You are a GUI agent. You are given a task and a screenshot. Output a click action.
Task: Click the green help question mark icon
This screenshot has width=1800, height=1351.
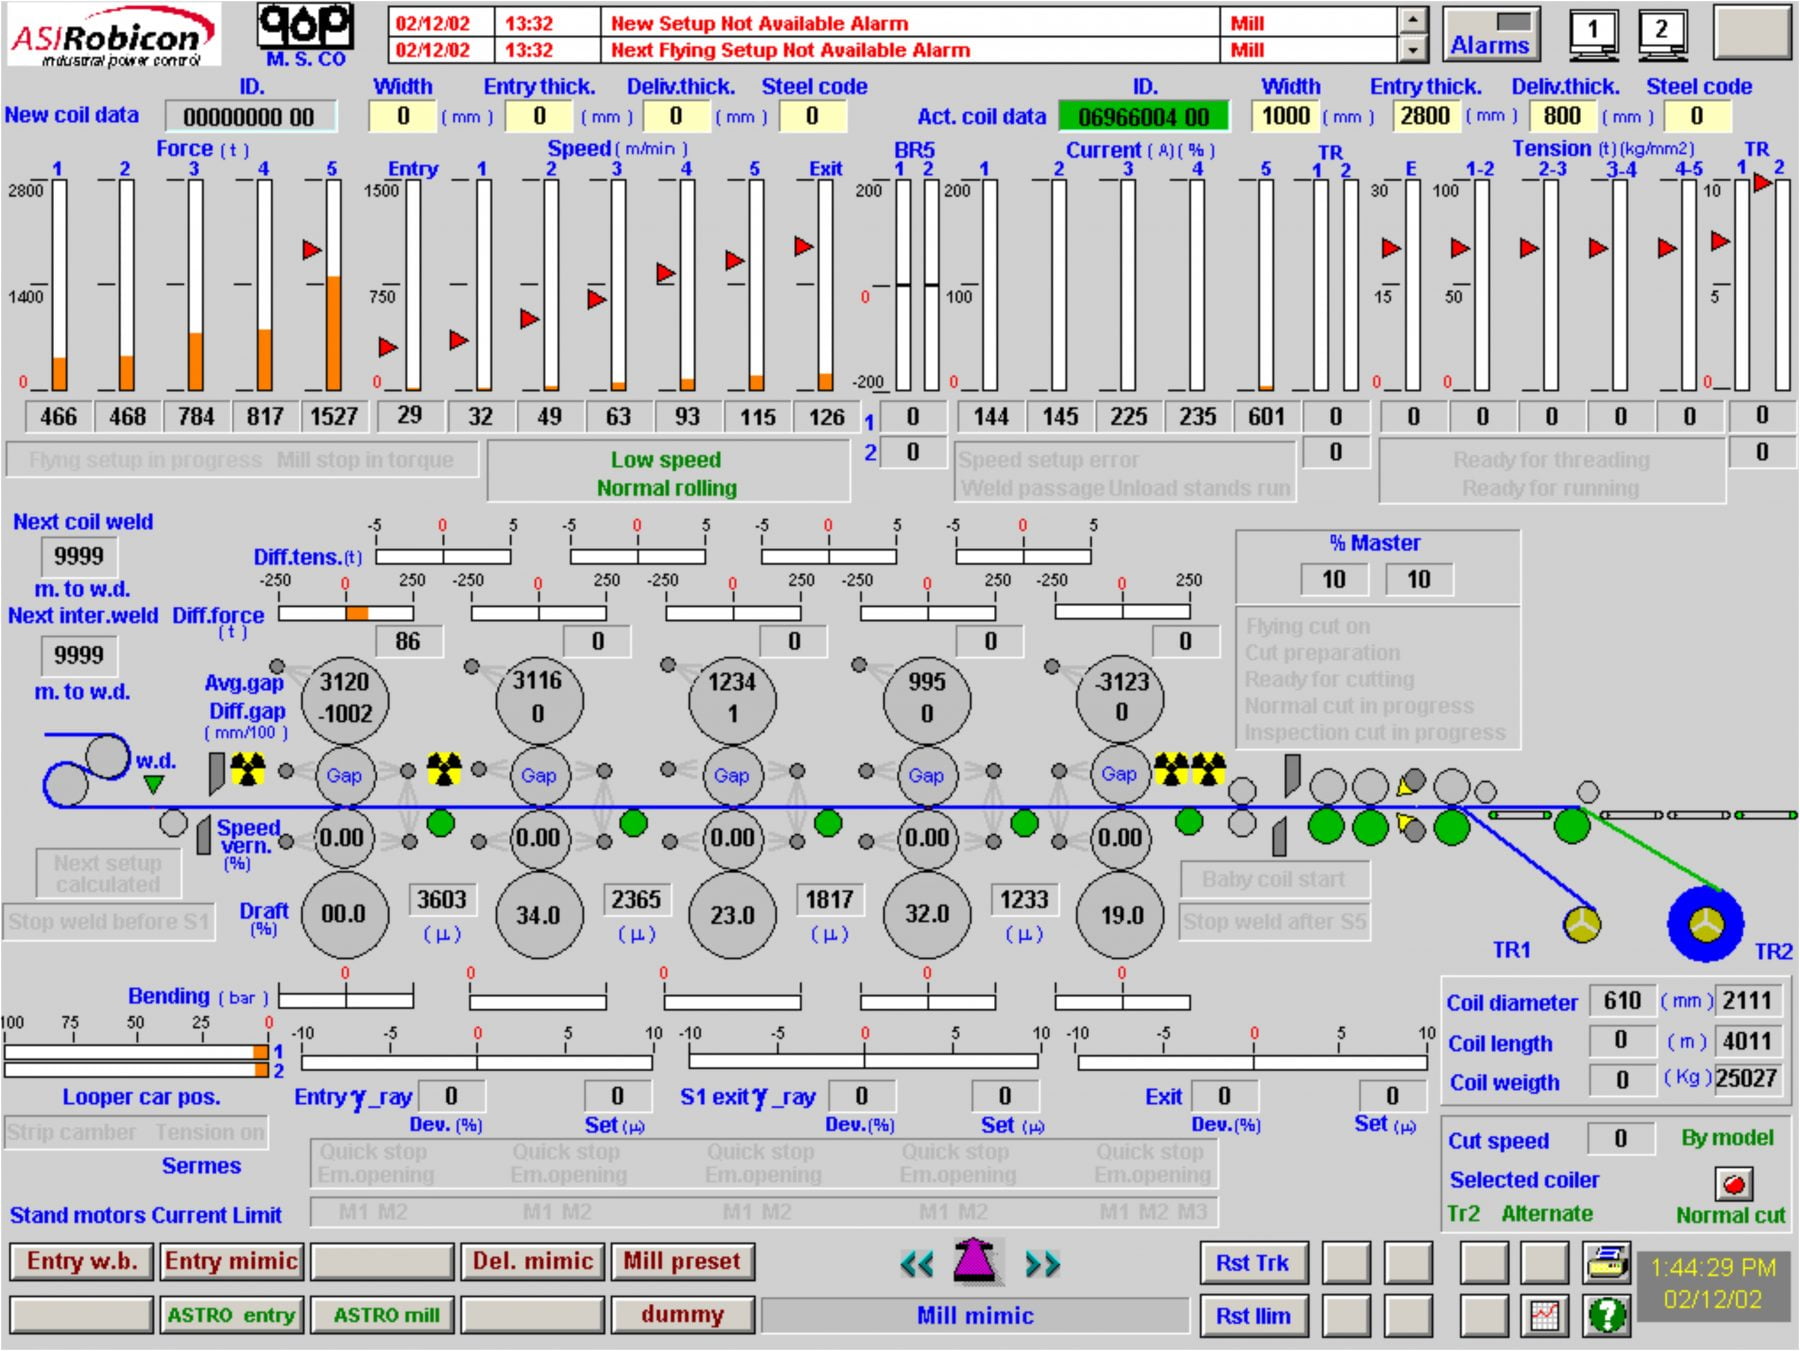pos(1606,1315)
